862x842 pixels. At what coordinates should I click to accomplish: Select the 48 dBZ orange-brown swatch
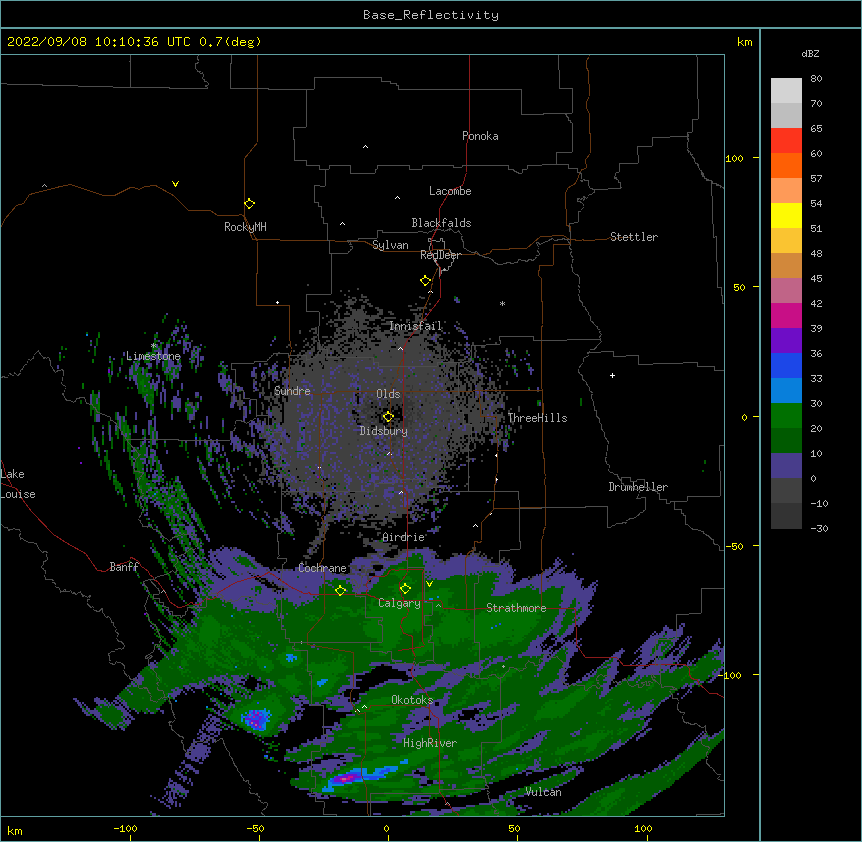(786, 265)
